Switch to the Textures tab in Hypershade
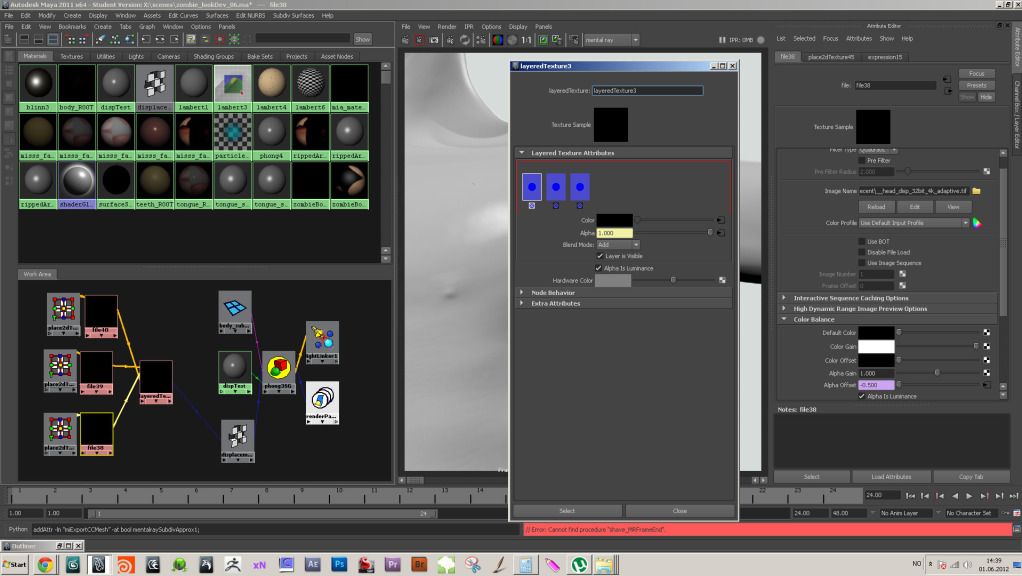 click(72, 57)
